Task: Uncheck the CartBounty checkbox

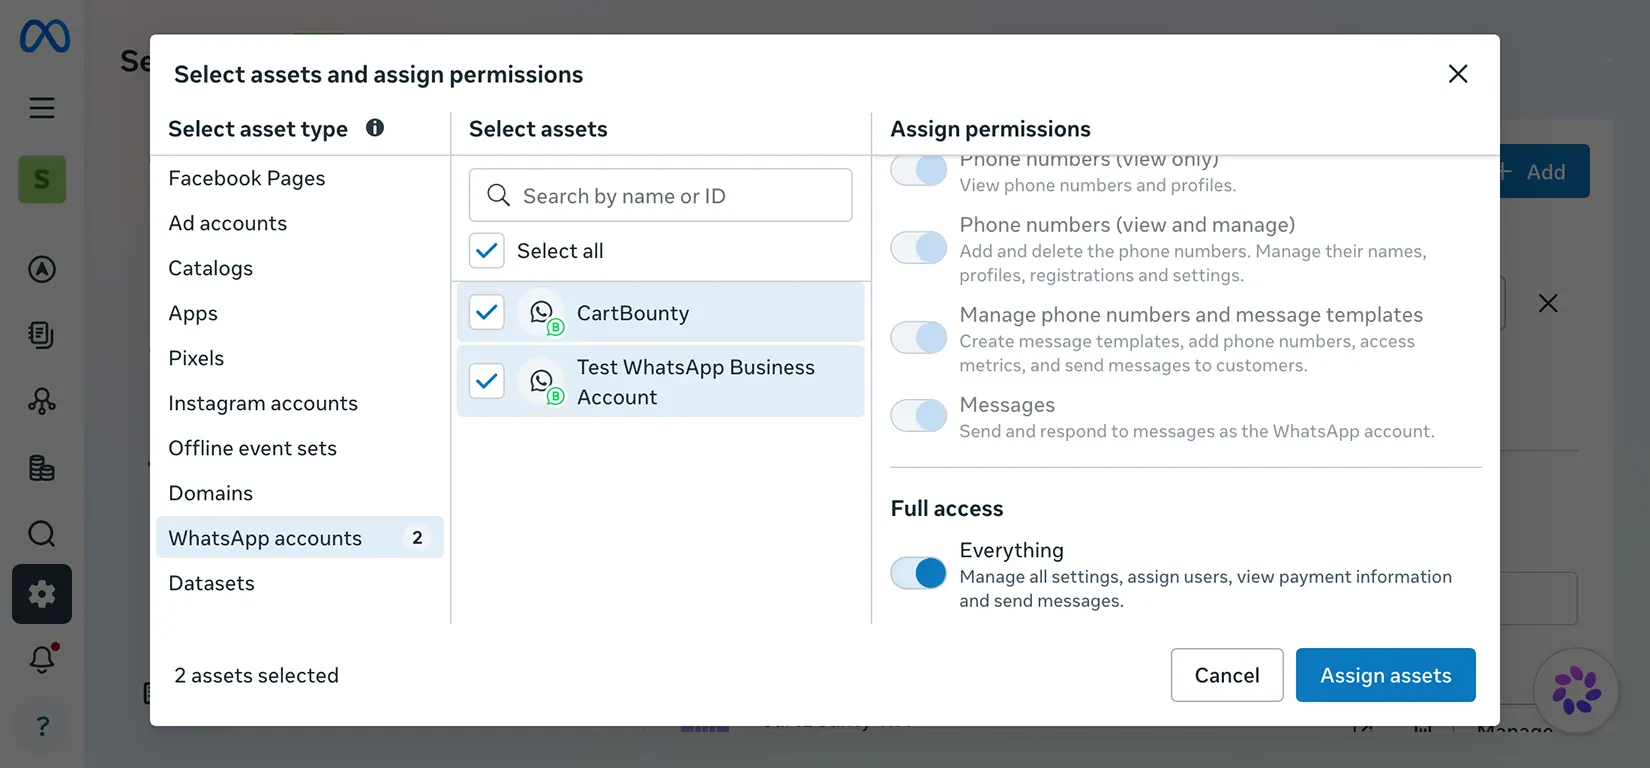Action: point(487,313)
